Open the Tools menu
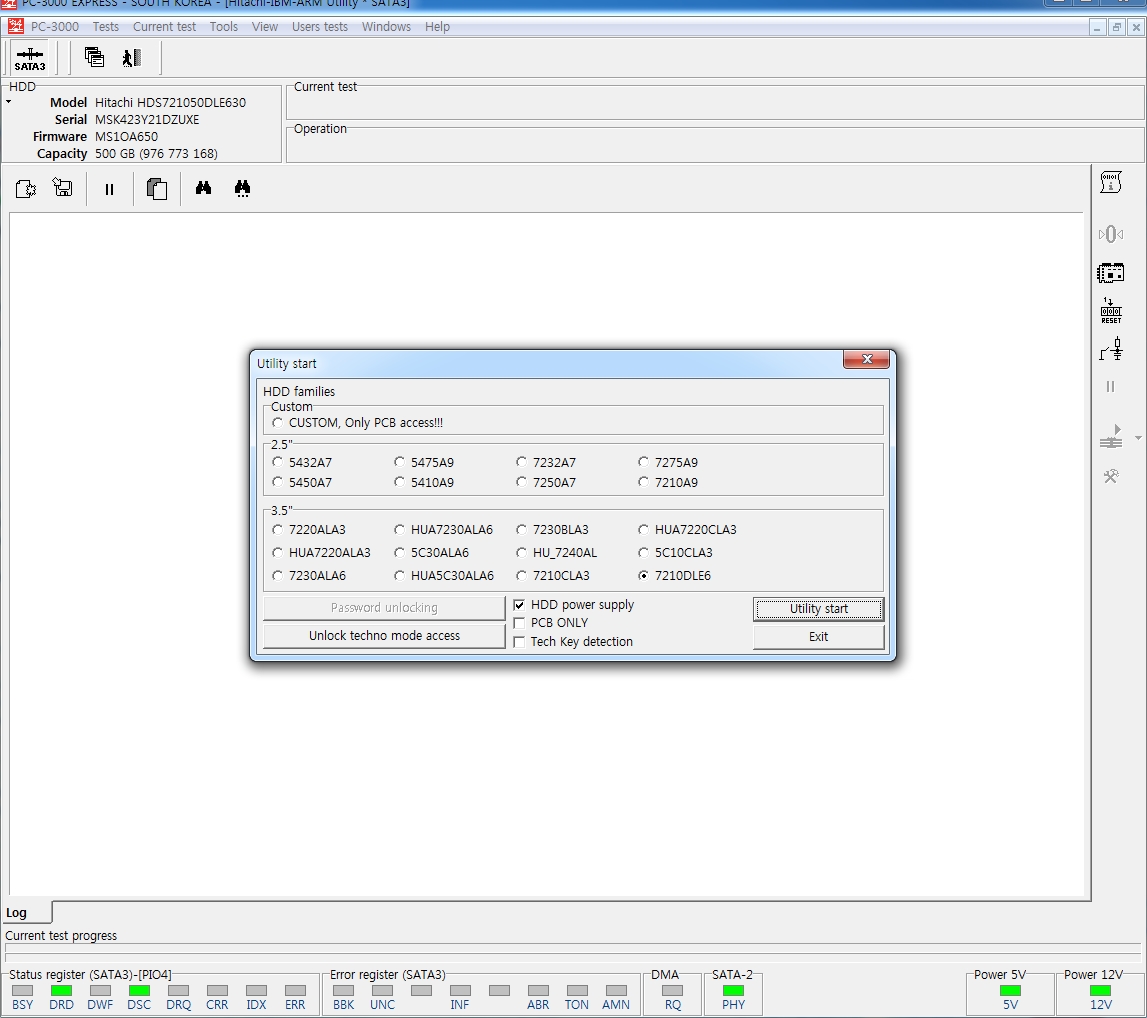 tap(223, 26)
